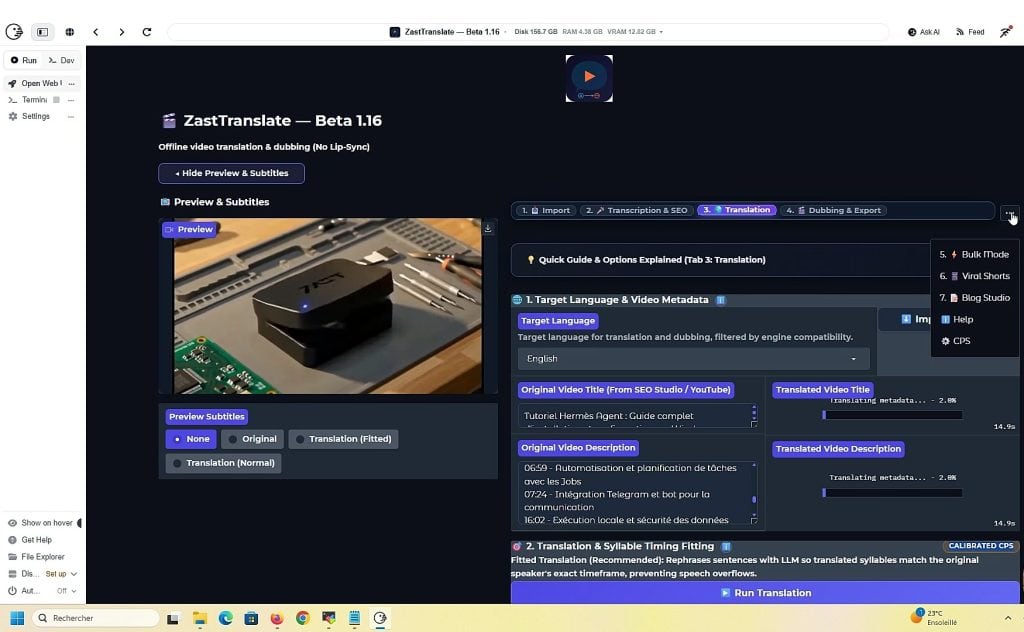The height and width of the screenshot is (632, 1024).
Task: Click the Ask AI icon button
Action: [923, 31]
